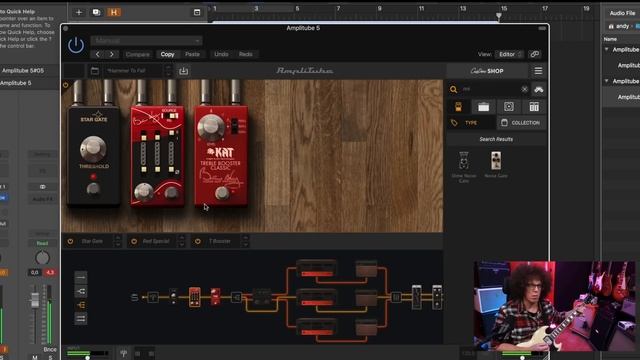
Task: Step through presets with the preset stepper arrows
Action: click(168, 71)
